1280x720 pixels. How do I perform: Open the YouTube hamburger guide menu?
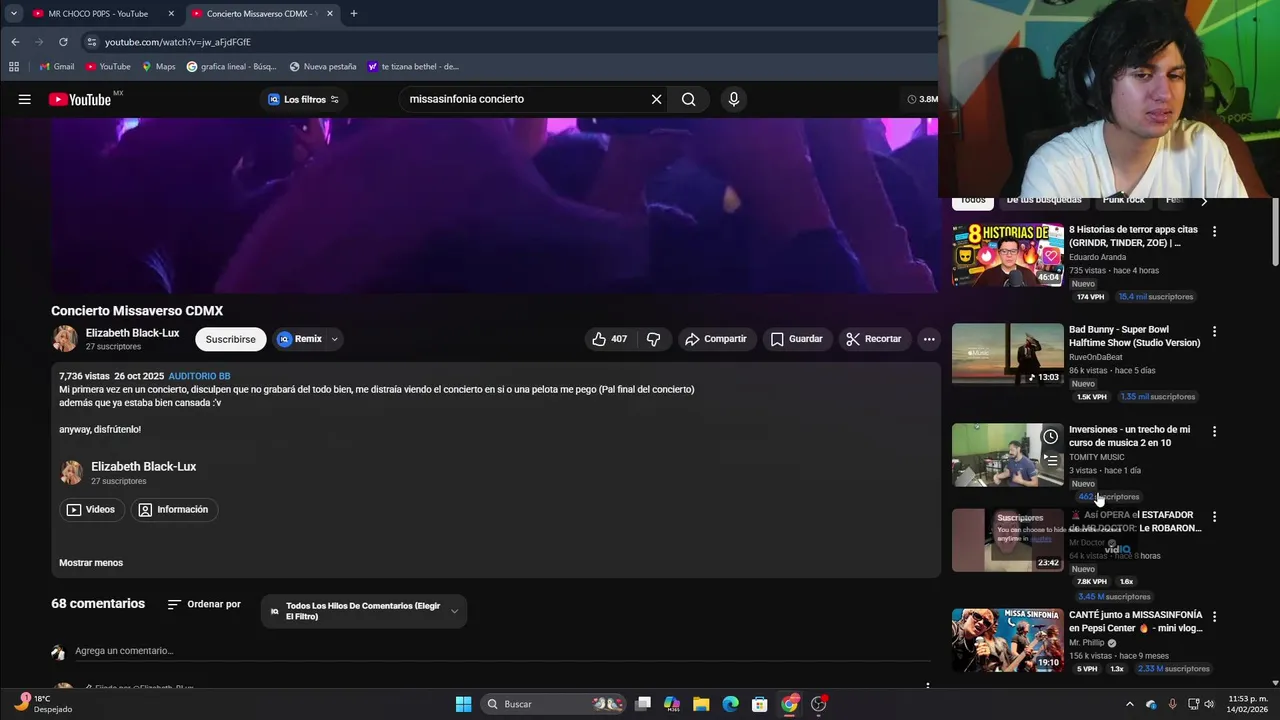[25, 99]
